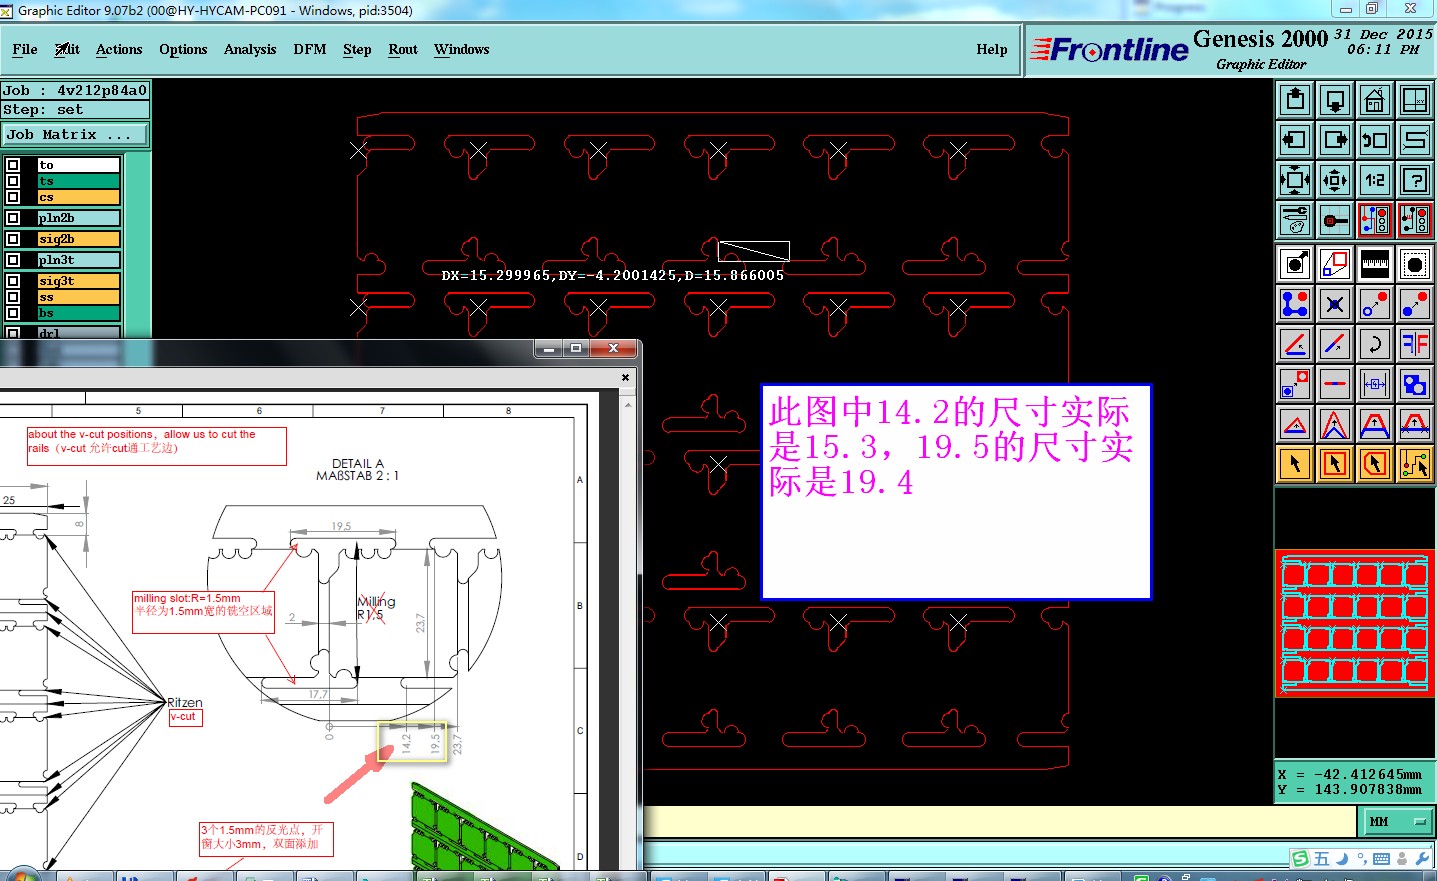Click the pan down view icon
1437x881 pixels.
point(1335,100)
